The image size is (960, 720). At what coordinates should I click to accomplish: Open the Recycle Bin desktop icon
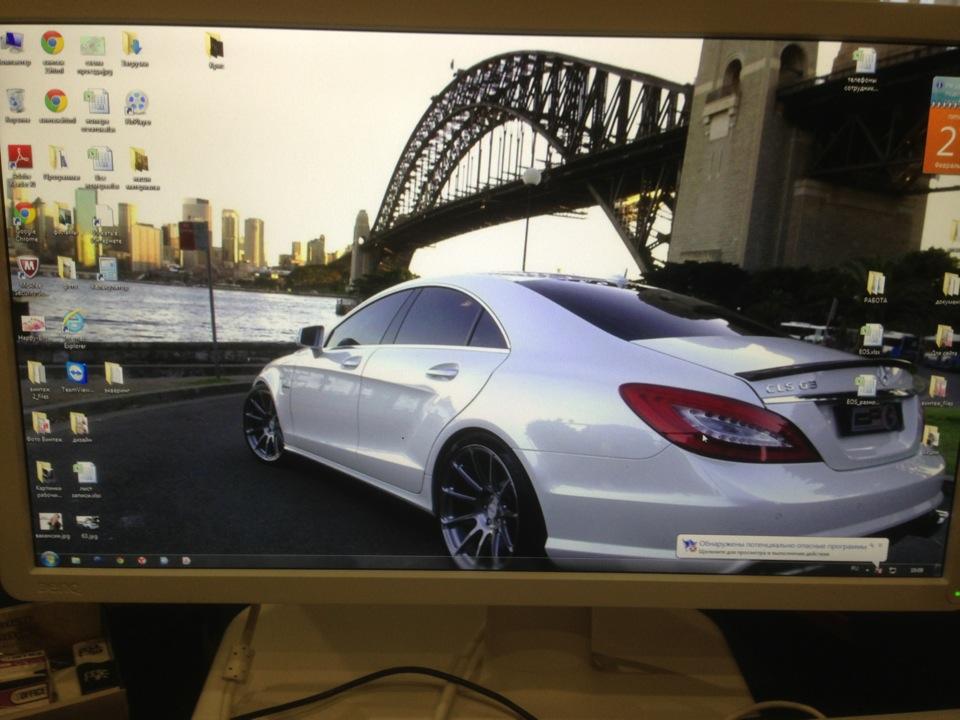point(16,101)
